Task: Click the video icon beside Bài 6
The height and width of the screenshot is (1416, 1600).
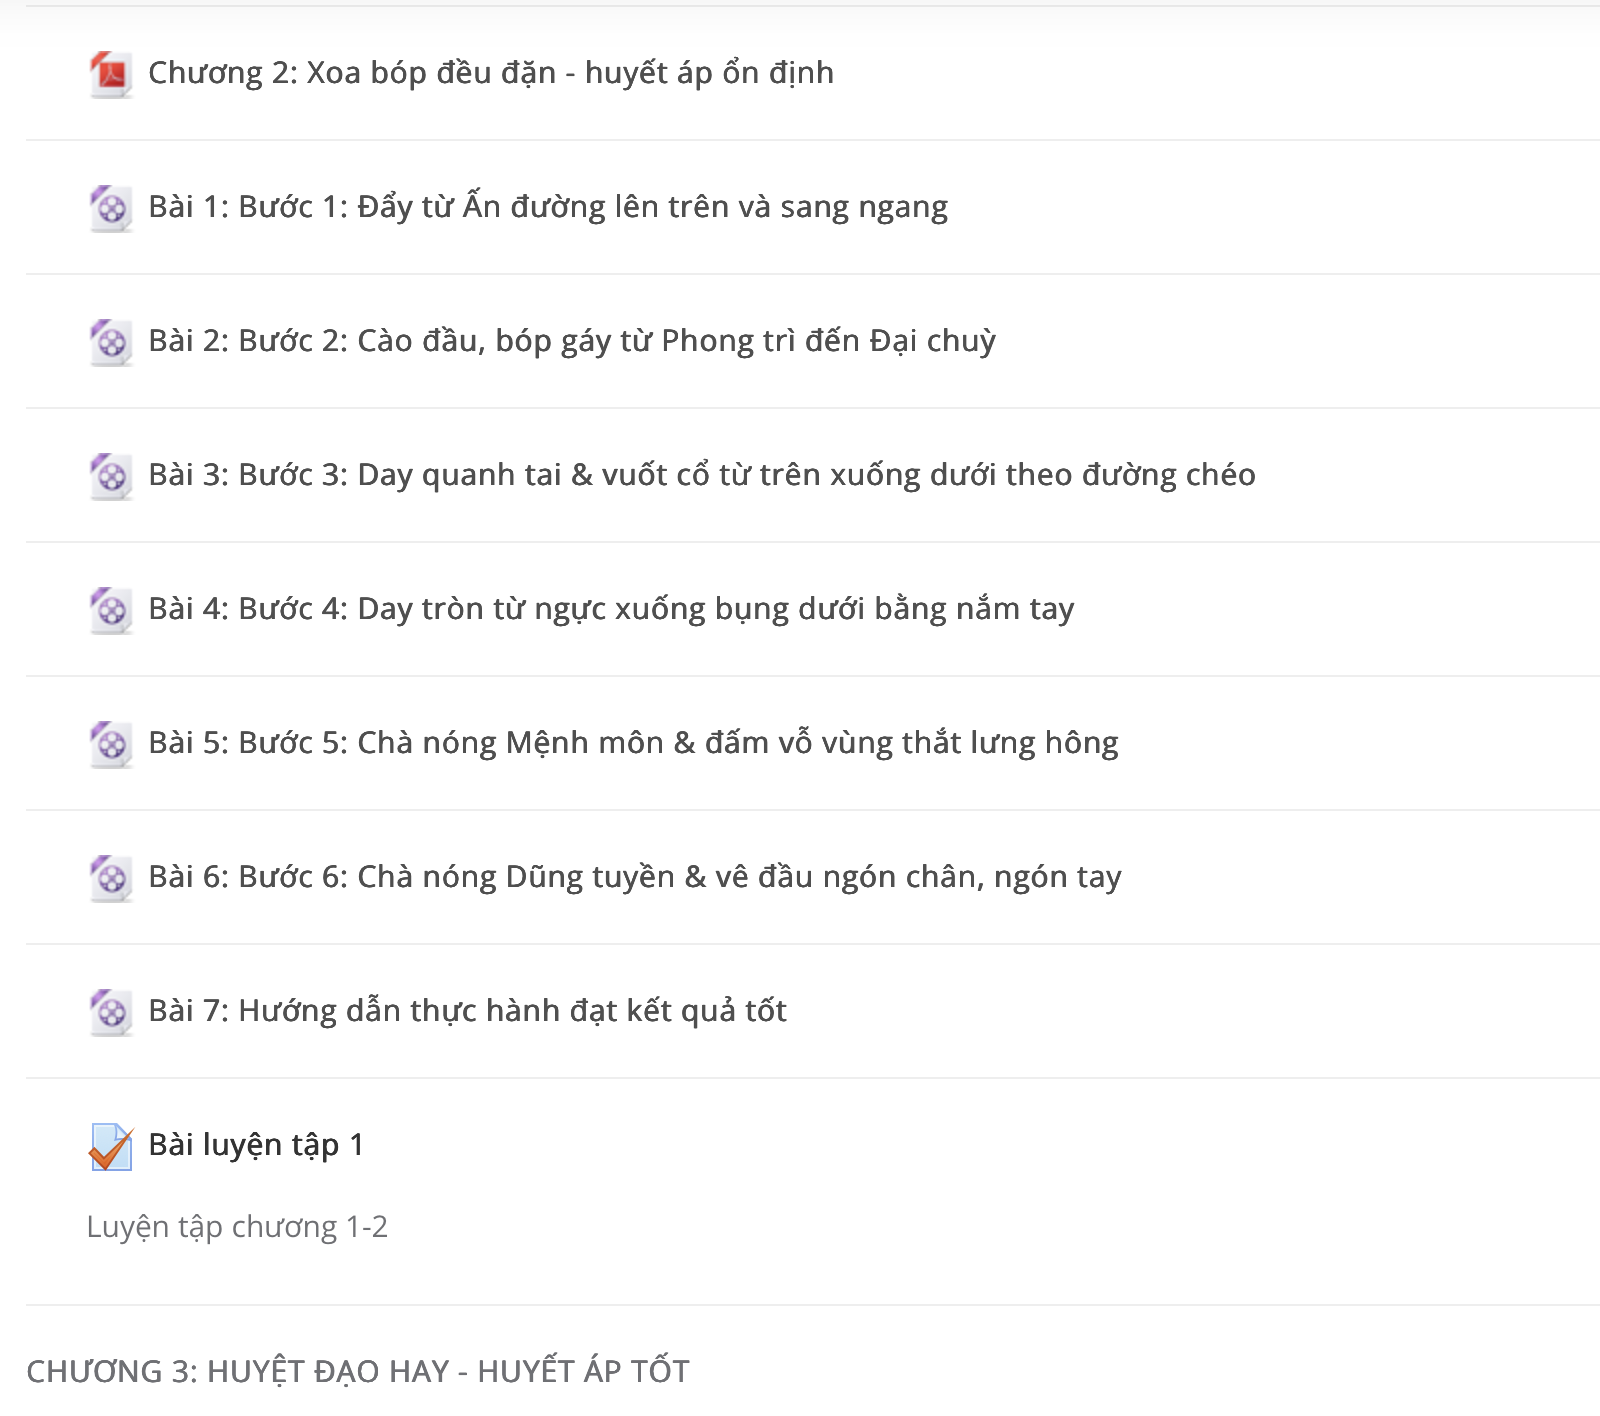Action: pyautogui.click(x=111, y=879)
